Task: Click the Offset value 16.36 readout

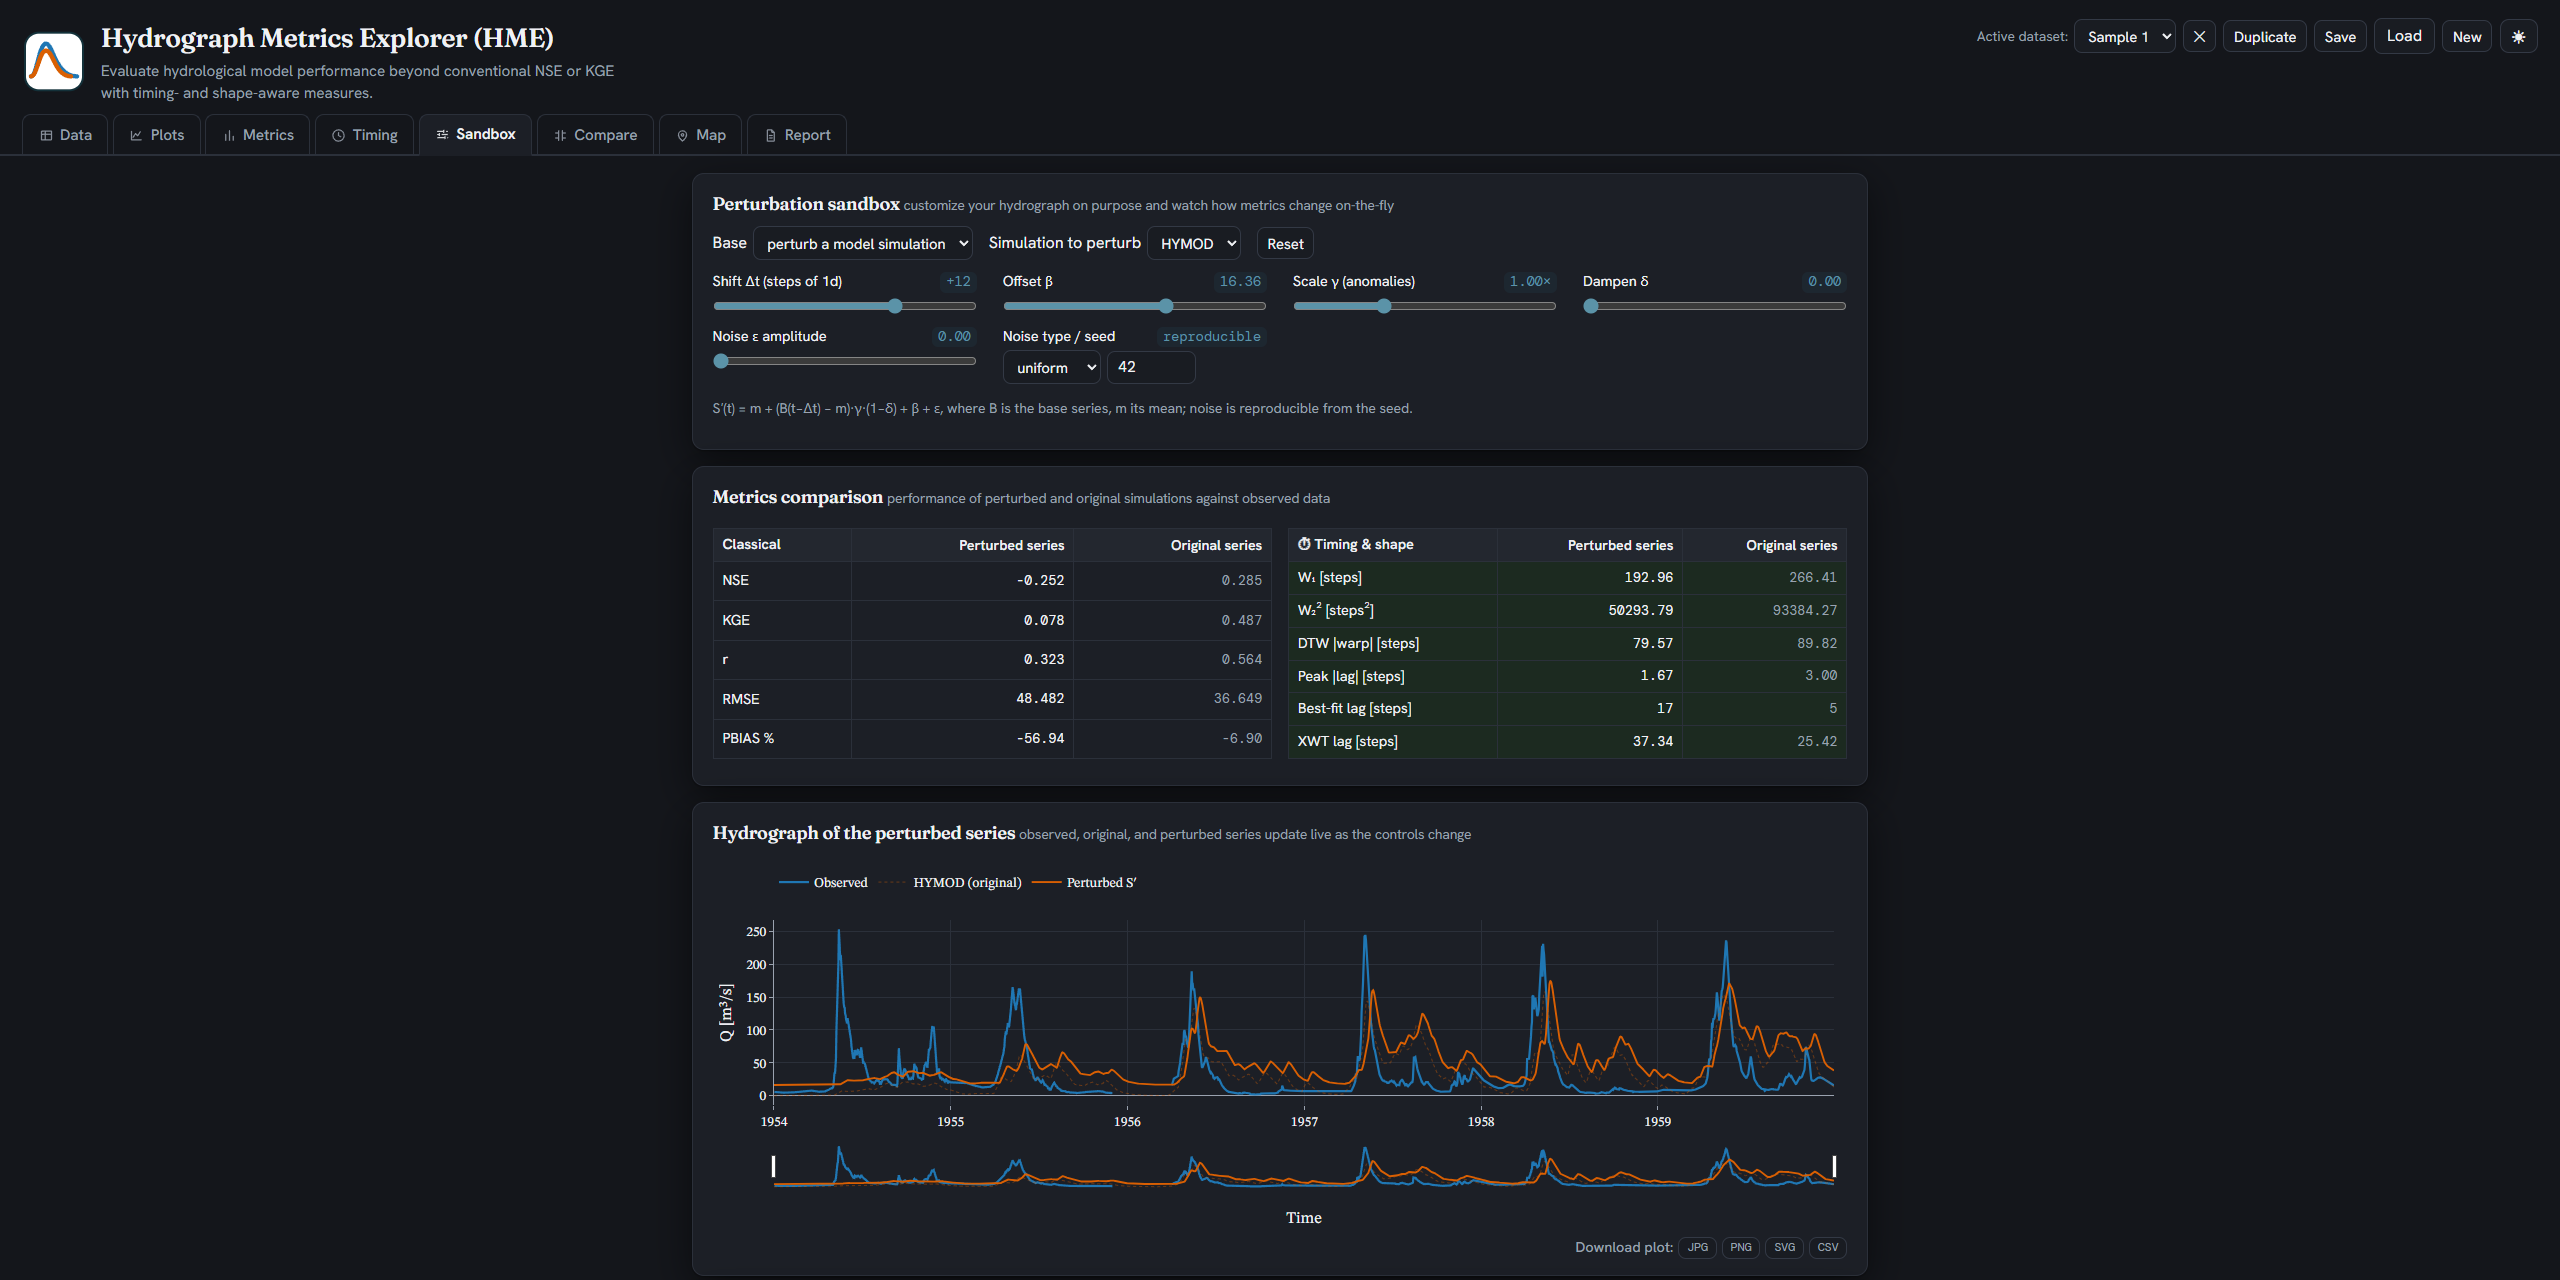Action: coord(1240,281)
